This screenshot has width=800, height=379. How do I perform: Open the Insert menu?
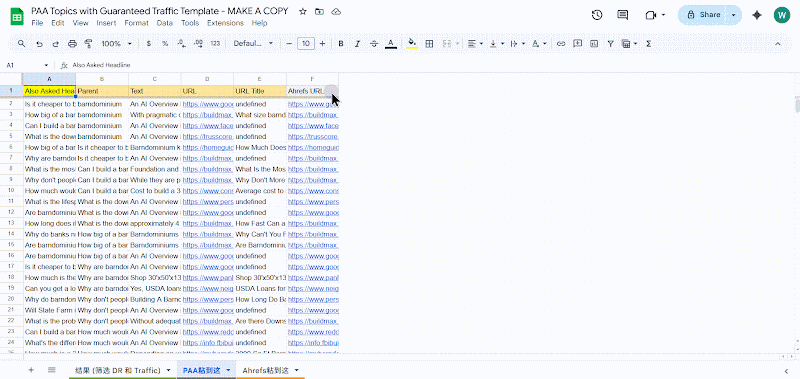[106, 23]
